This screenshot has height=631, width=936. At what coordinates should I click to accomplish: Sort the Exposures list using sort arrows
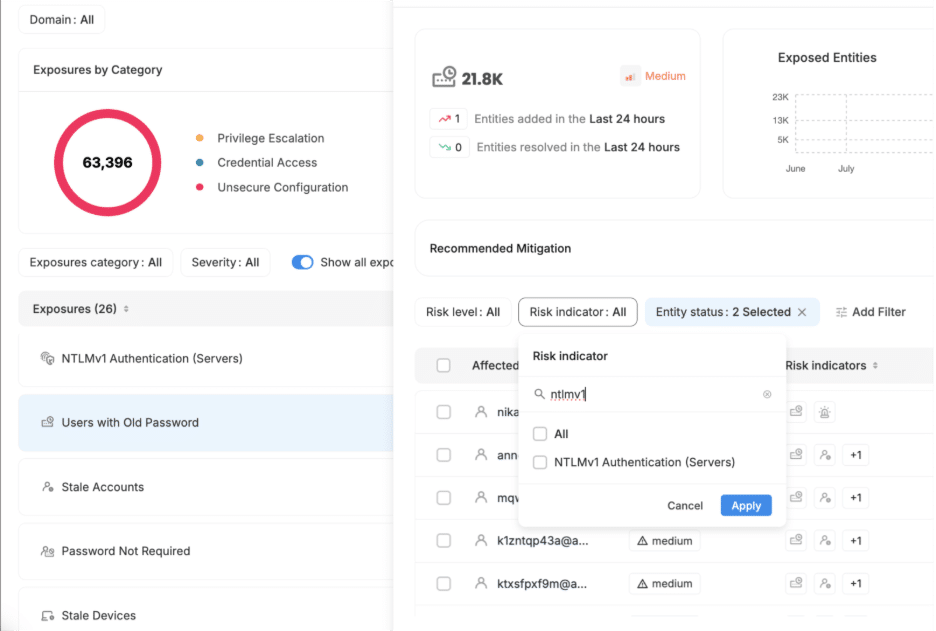click(x=126, y=310)
